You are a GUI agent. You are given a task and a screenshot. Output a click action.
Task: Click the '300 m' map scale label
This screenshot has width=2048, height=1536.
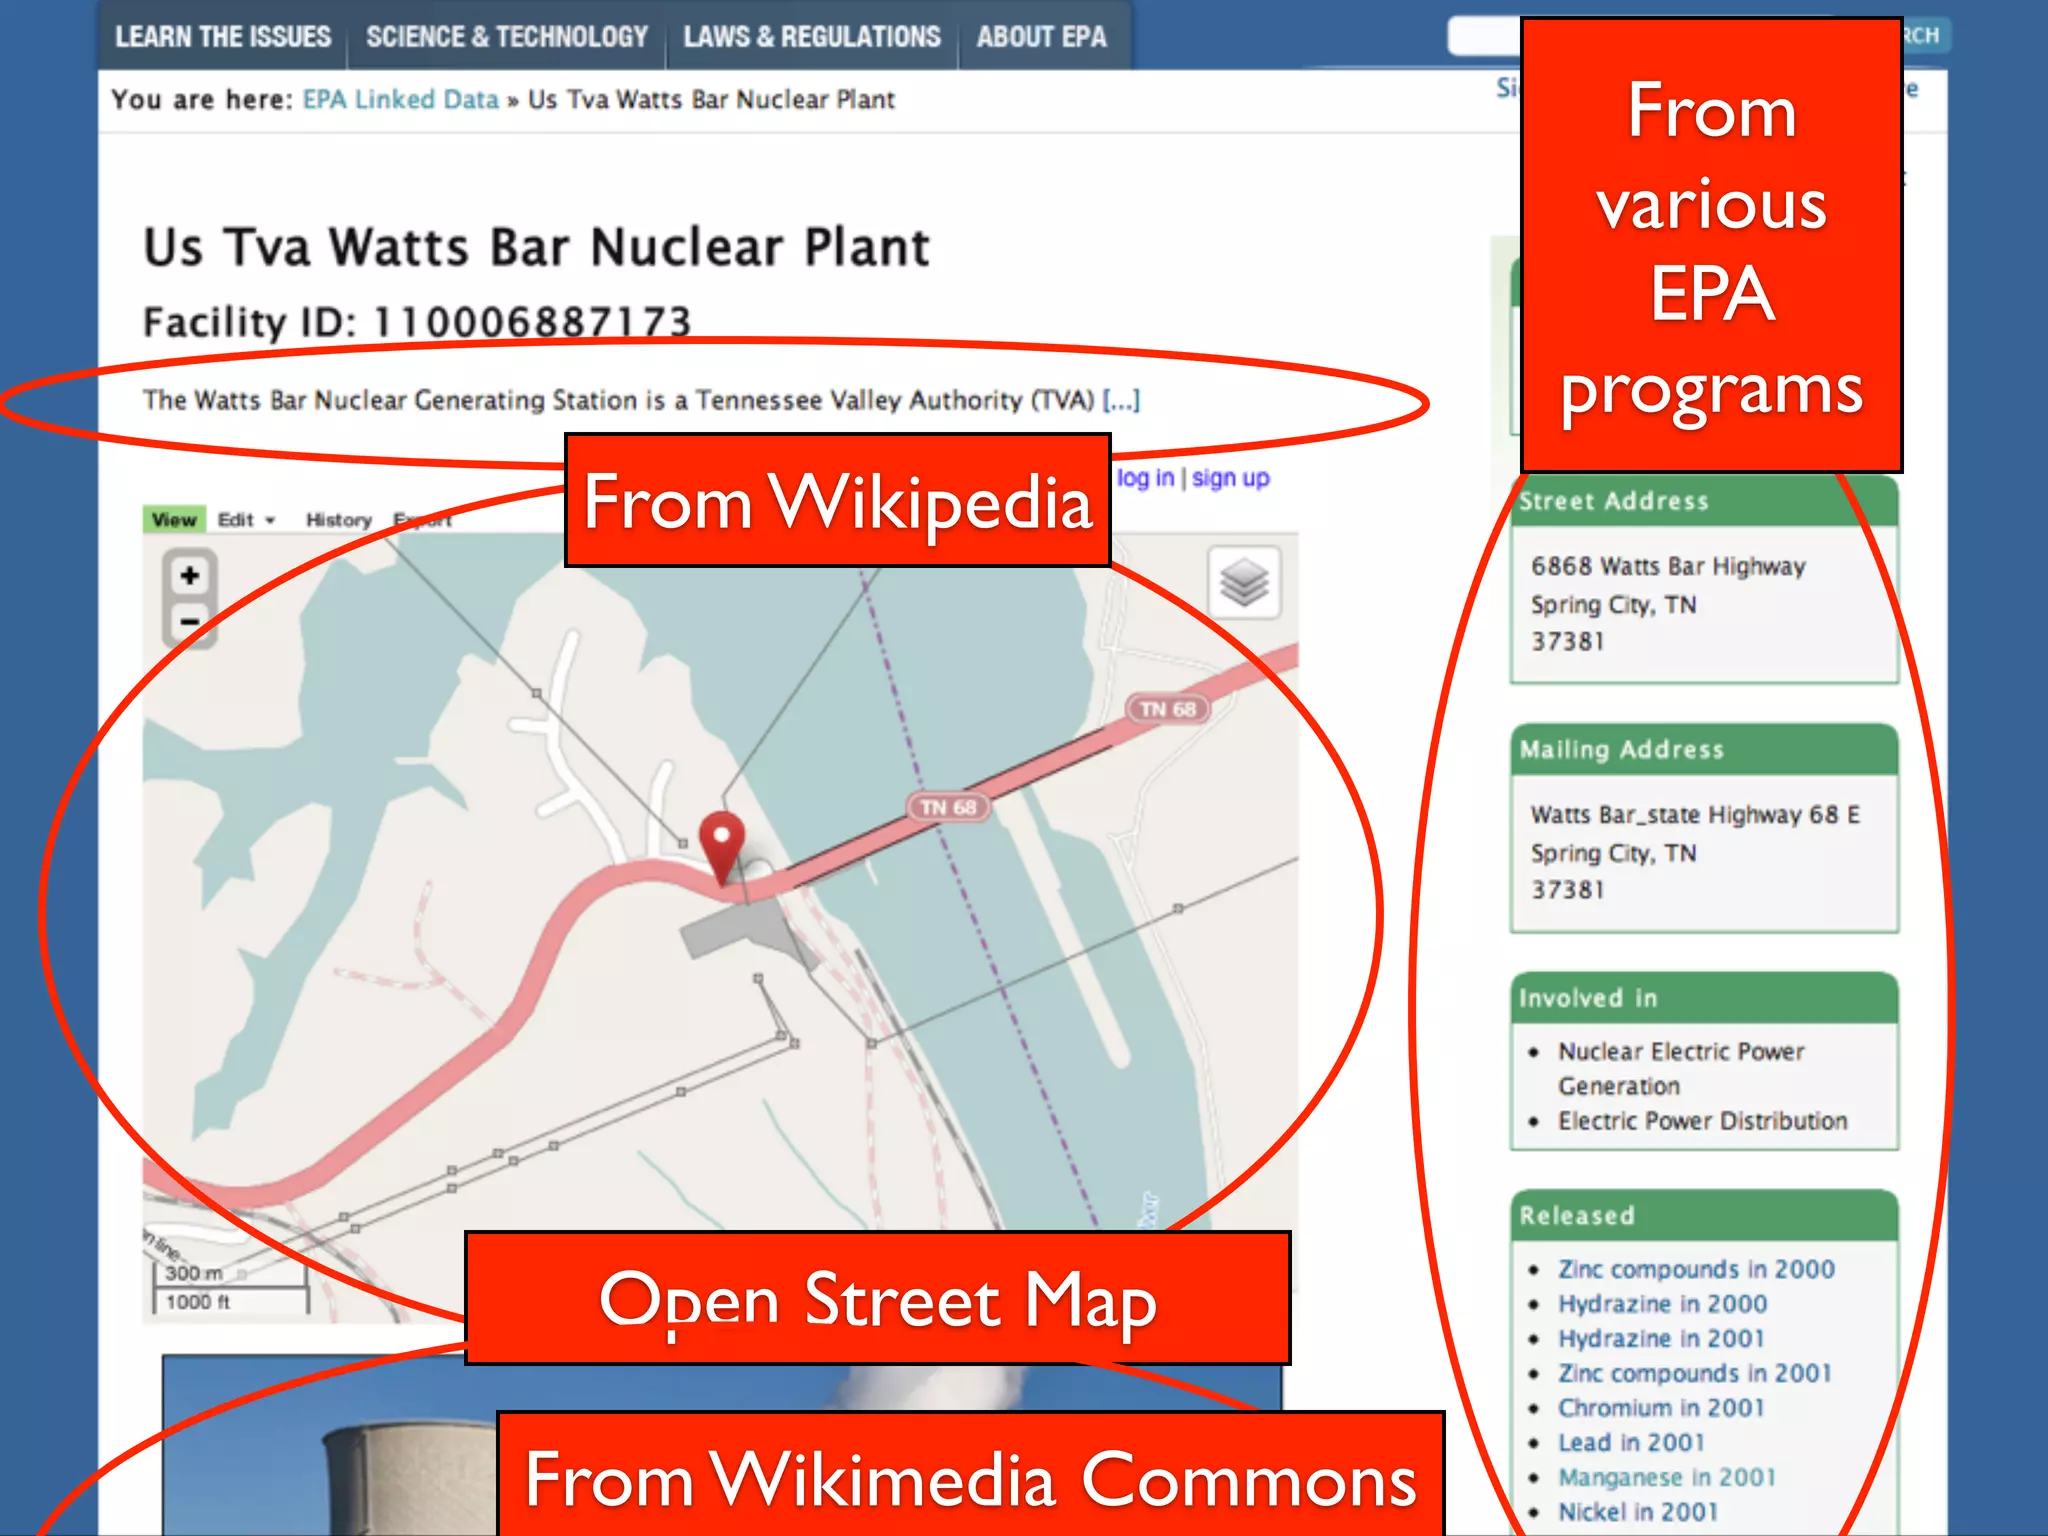tap(194, 1273)
